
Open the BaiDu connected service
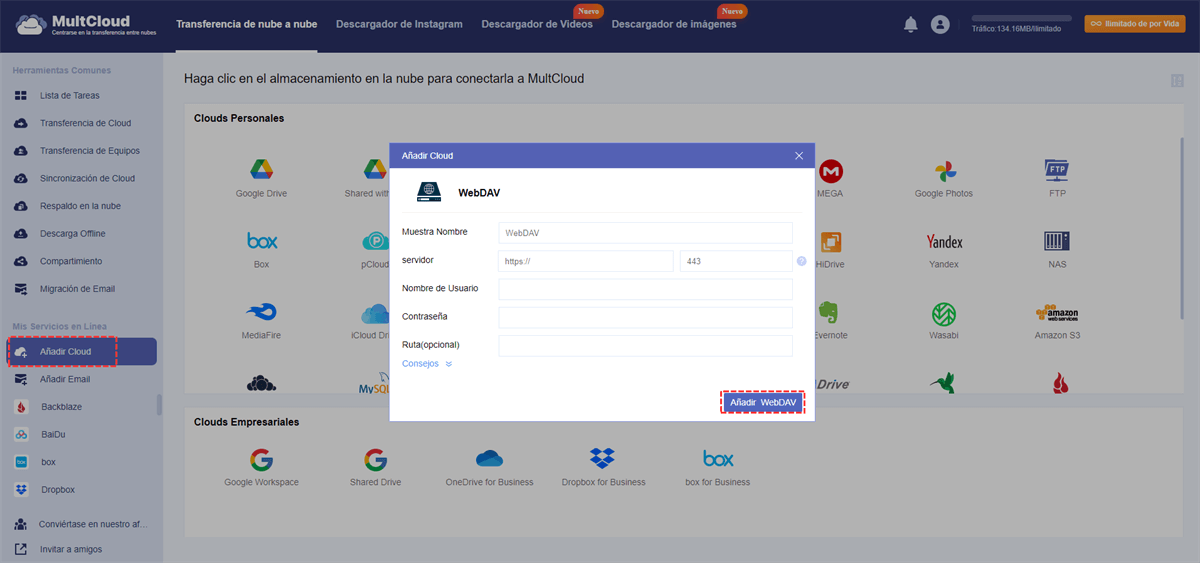(80, 434)
